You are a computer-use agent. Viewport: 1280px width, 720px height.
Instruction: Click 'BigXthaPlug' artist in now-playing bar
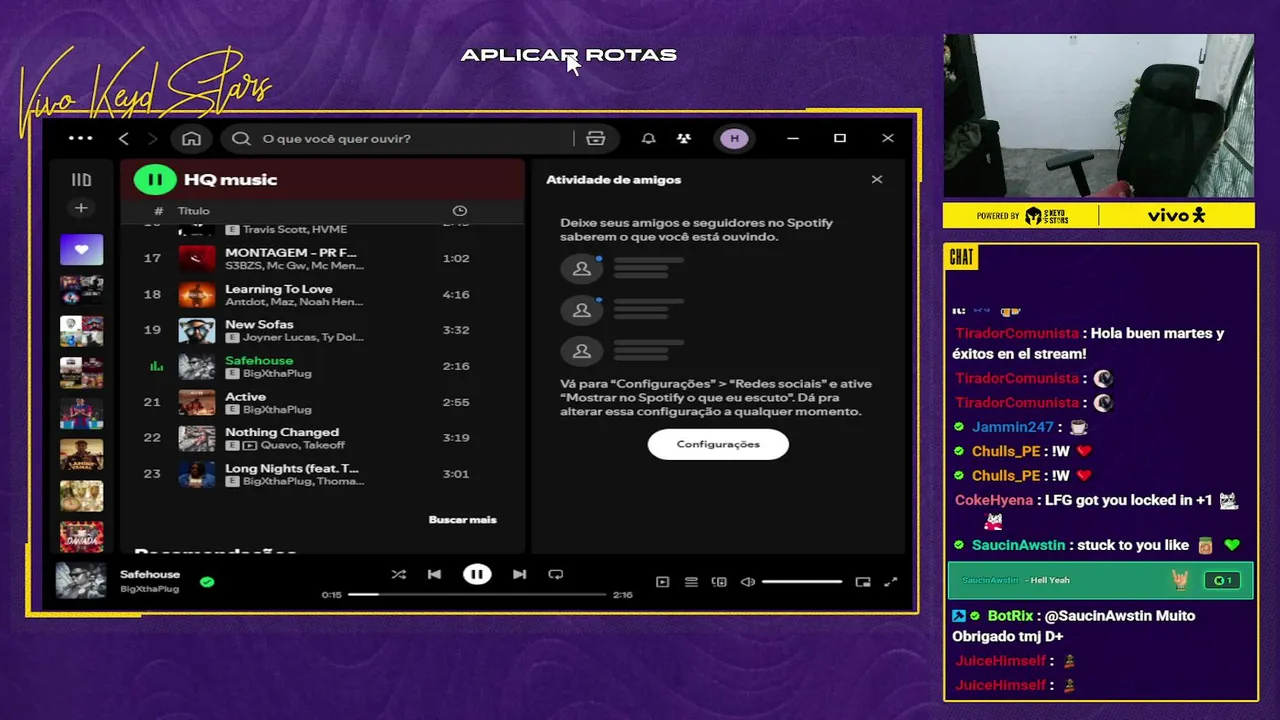pos(149,589)
